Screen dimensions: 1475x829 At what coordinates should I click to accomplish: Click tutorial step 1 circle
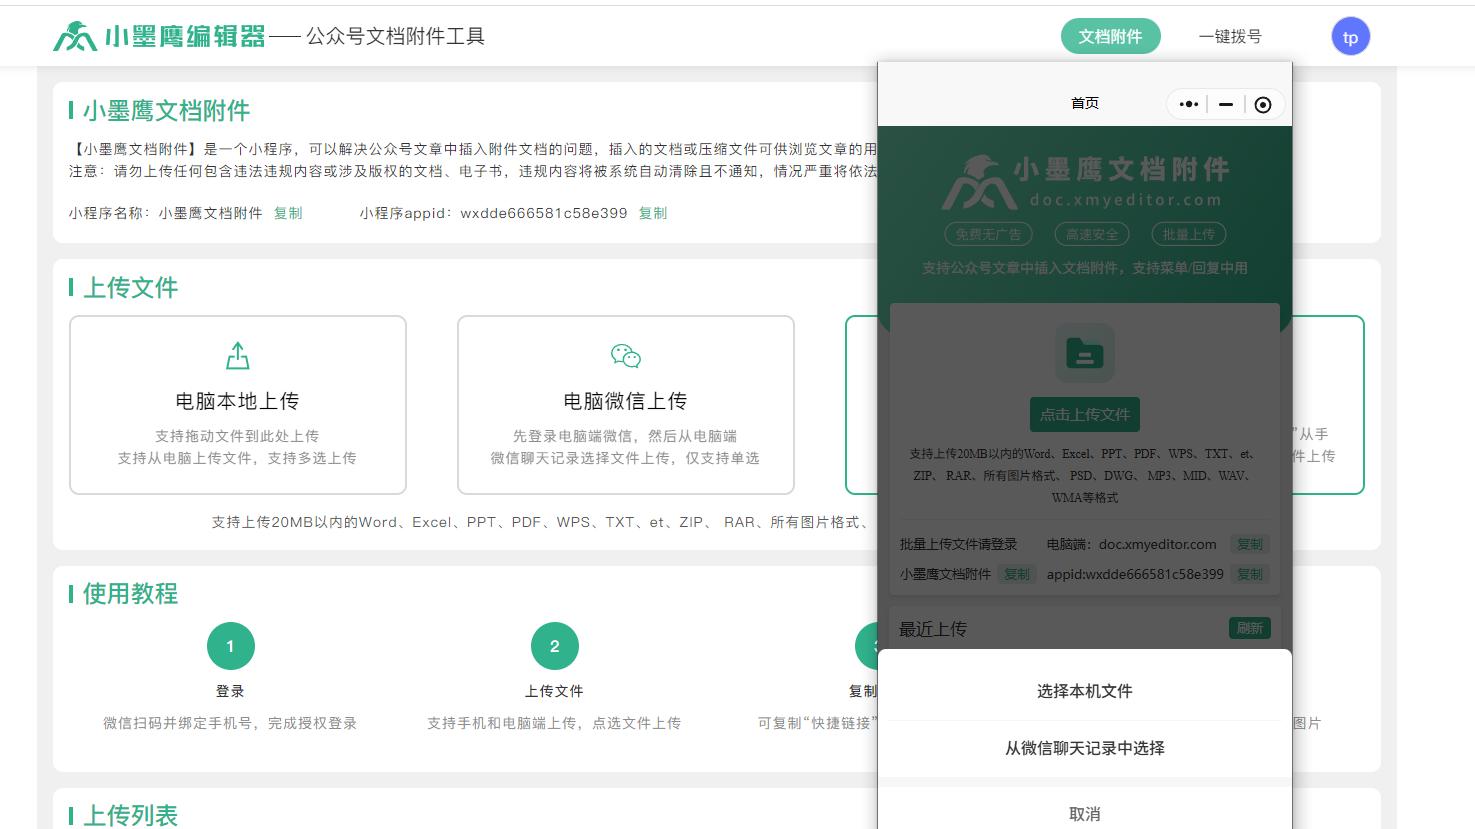point(231,646)
